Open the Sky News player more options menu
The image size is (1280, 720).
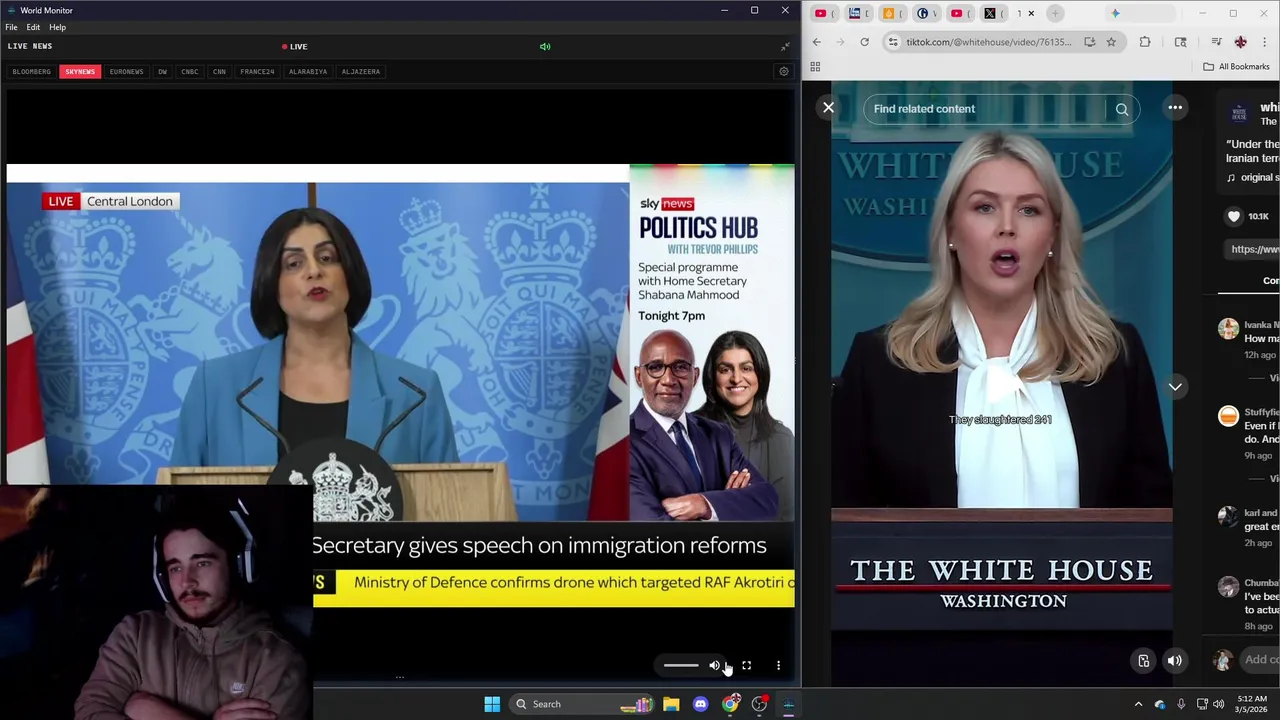(x=778, y=665)
